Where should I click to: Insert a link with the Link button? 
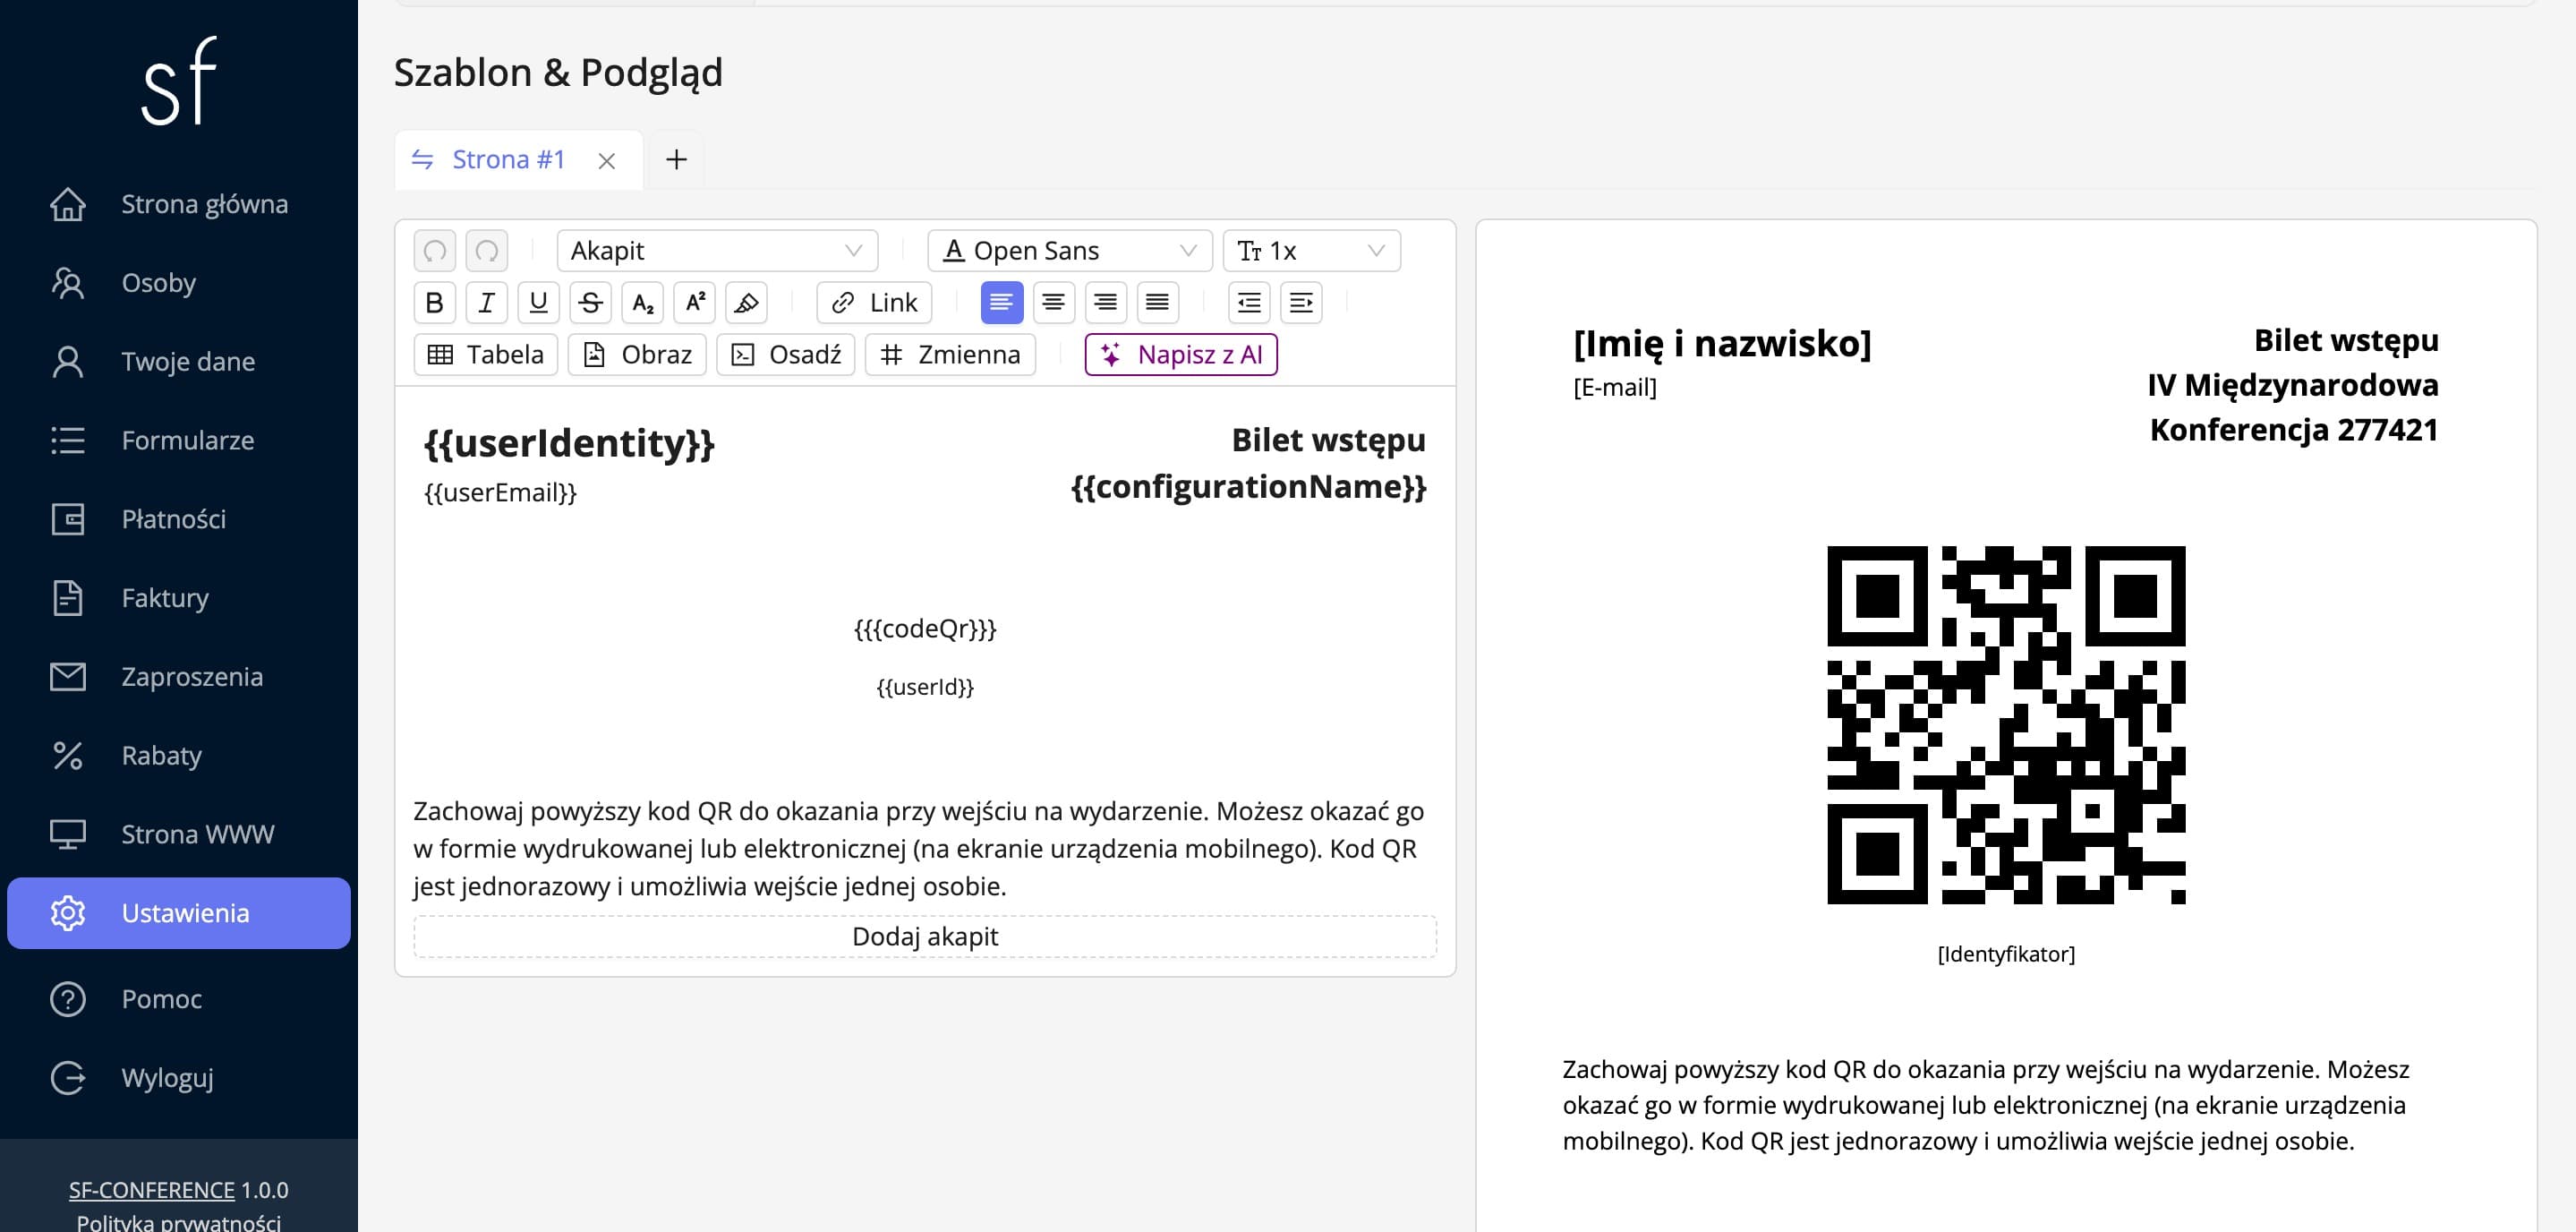pyautogui.click(x=875, y=302)
